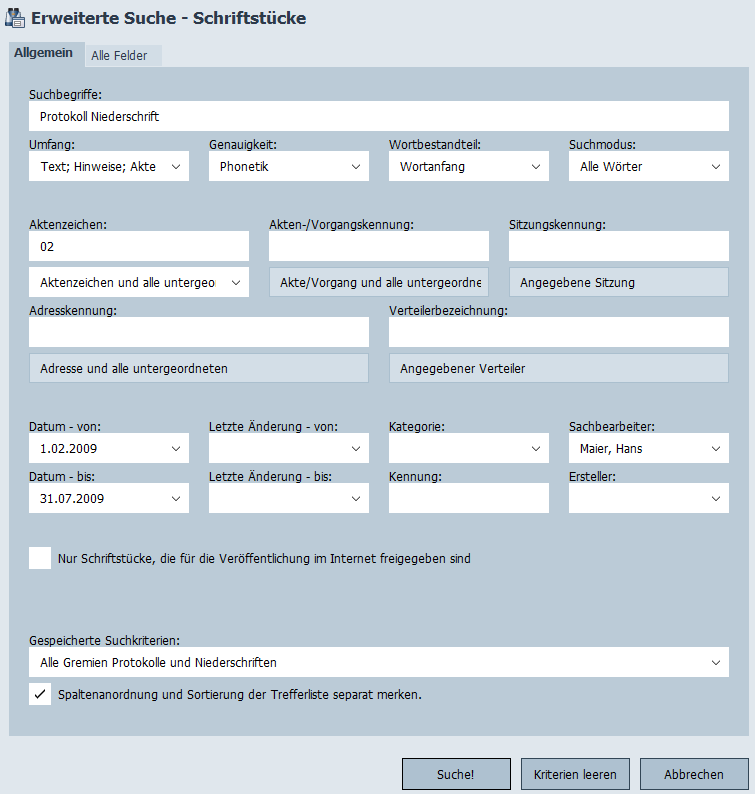Click the Kriterien leeren button
Image resolution: width=755 pixels, height=794 pixels.
[575, 774]
